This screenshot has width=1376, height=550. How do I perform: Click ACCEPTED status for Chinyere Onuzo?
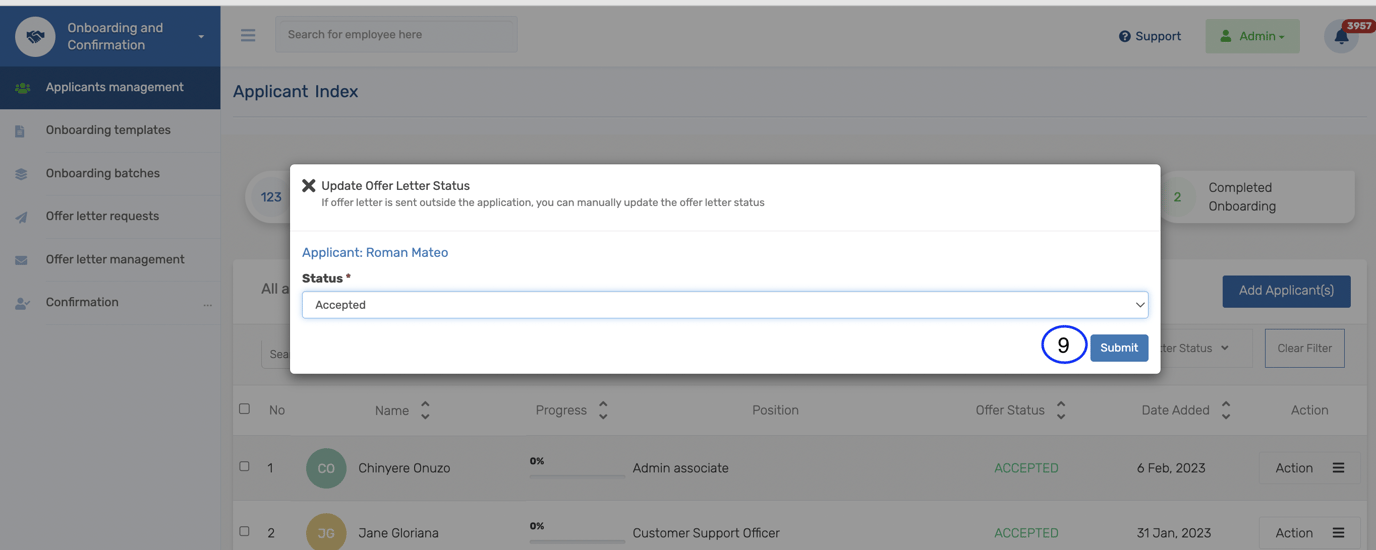point(1026,468)
